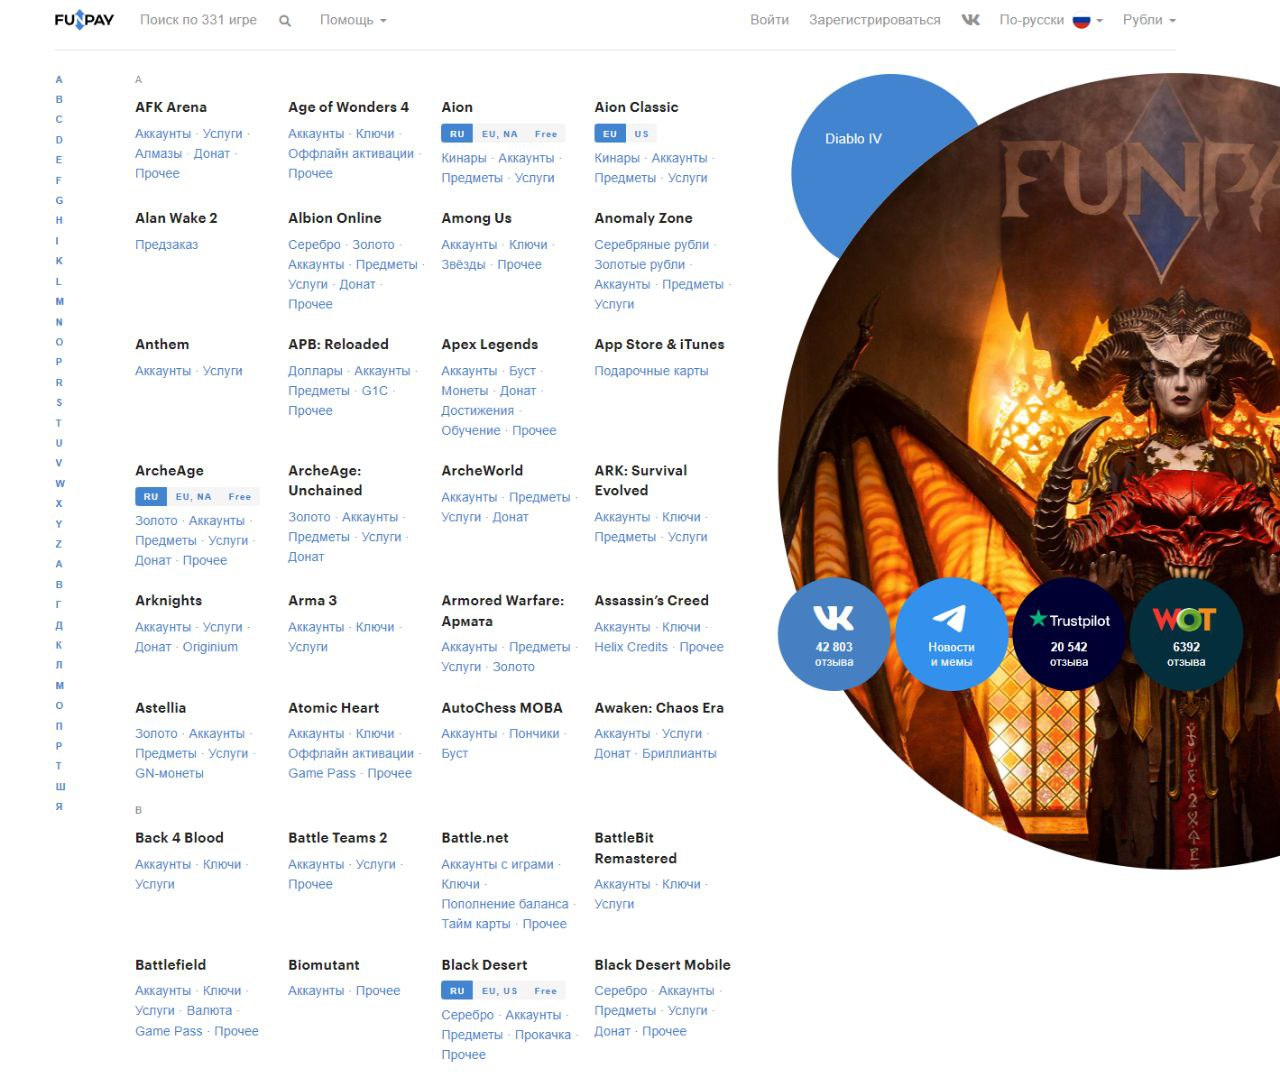
Task: Expand the Помощь dropdown menu
Action: pos(353,20)
